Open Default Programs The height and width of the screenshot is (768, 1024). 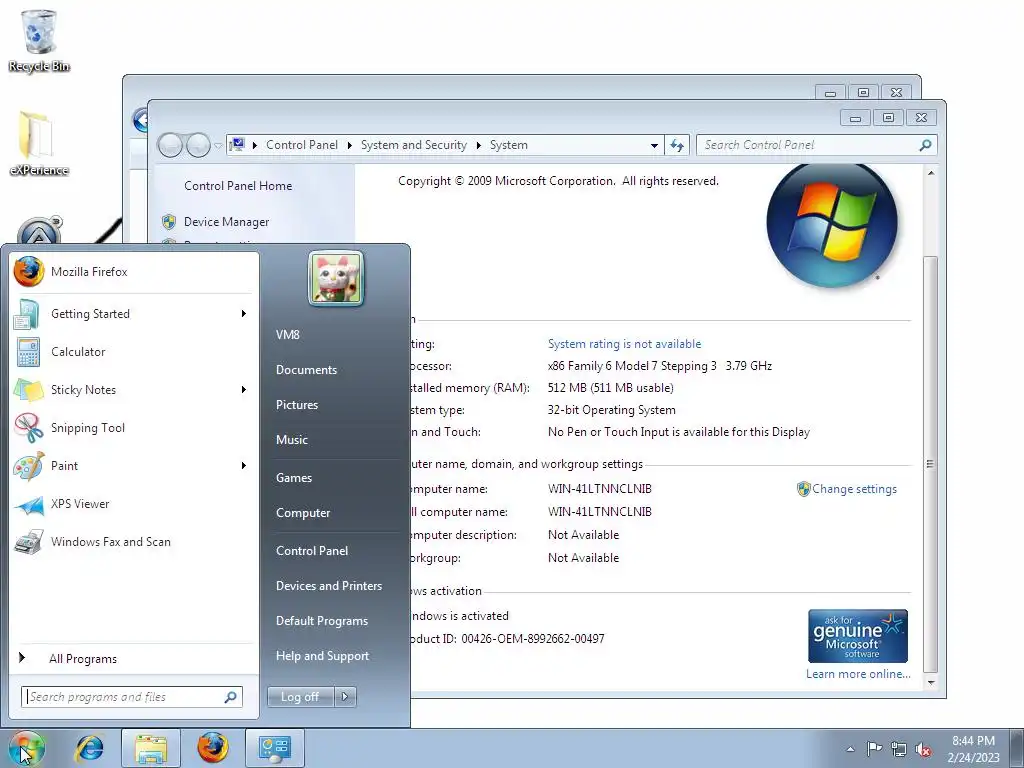coord(321,621)
